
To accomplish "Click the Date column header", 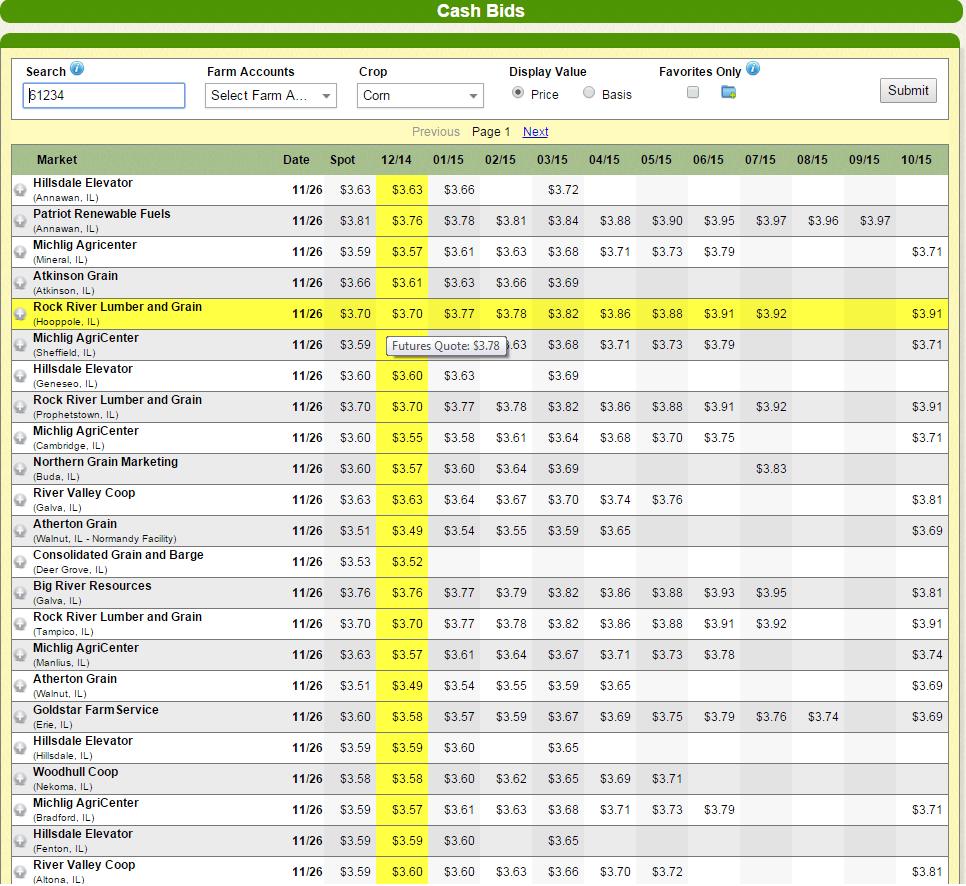I will click(x=296, y=160).
